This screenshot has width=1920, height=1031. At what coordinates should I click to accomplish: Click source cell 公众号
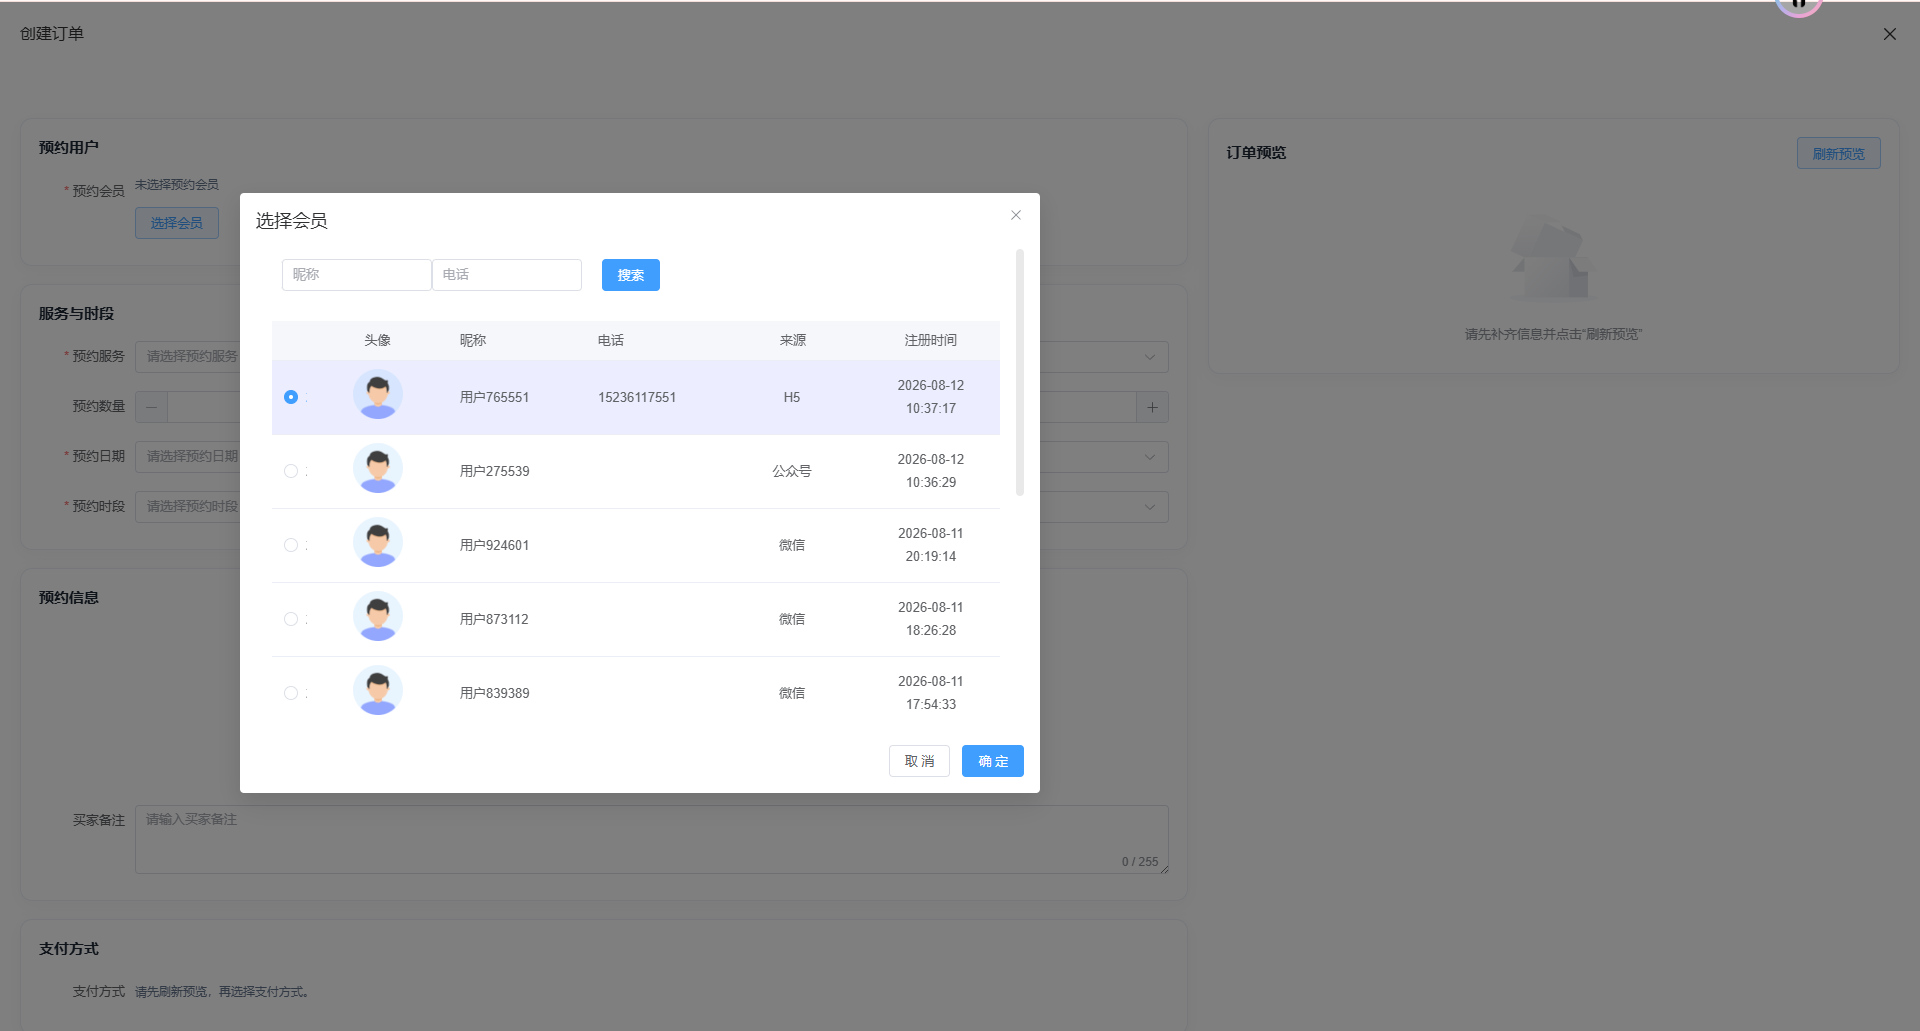(x=792, y=471)
